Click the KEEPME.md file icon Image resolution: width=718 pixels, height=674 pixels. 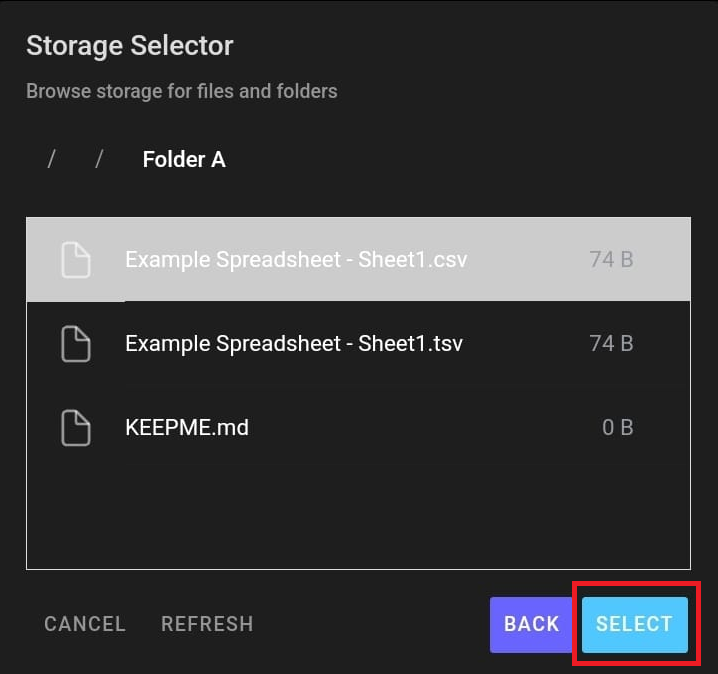pyautogui.click(x=76, y=428)
